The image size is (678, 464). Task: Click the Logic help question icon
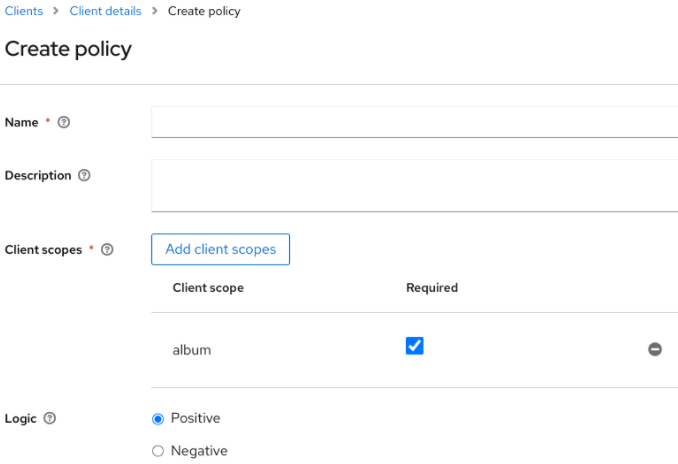pyautogui.click(x=50, y=418)
